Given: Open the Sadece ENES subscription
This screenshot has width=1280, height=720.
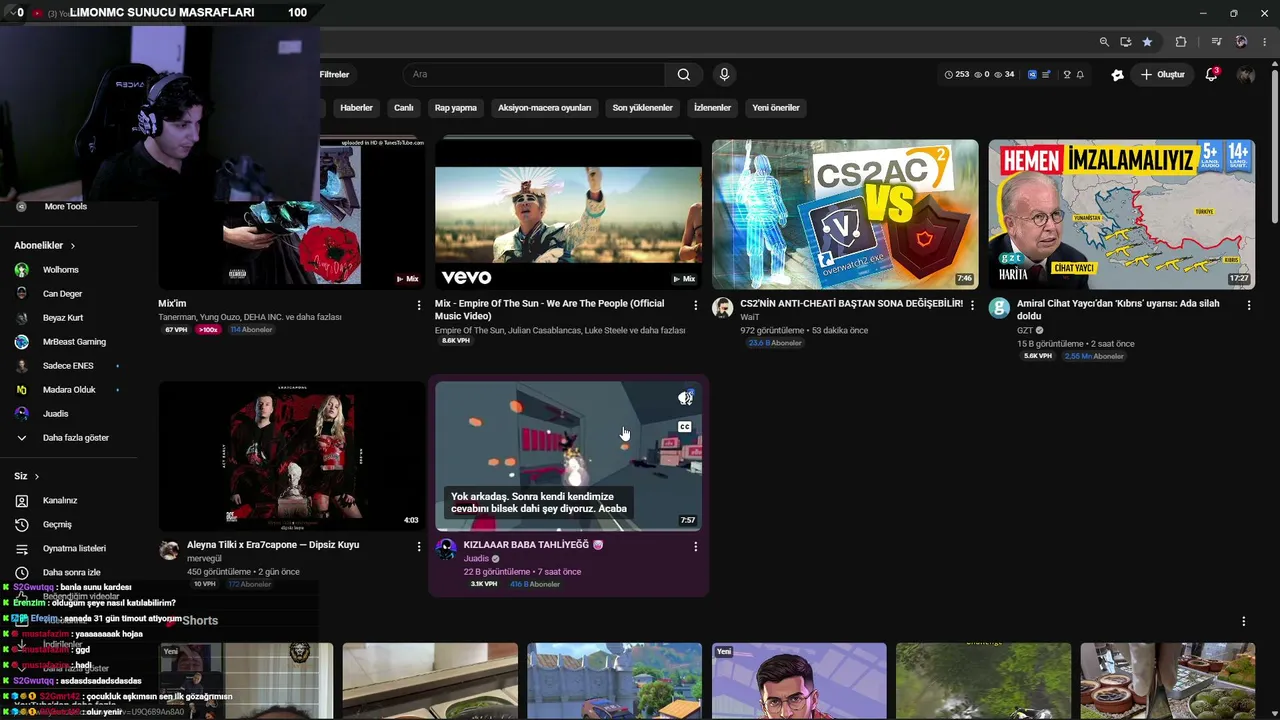Looking at the screenshot, I should pos(66,366).
